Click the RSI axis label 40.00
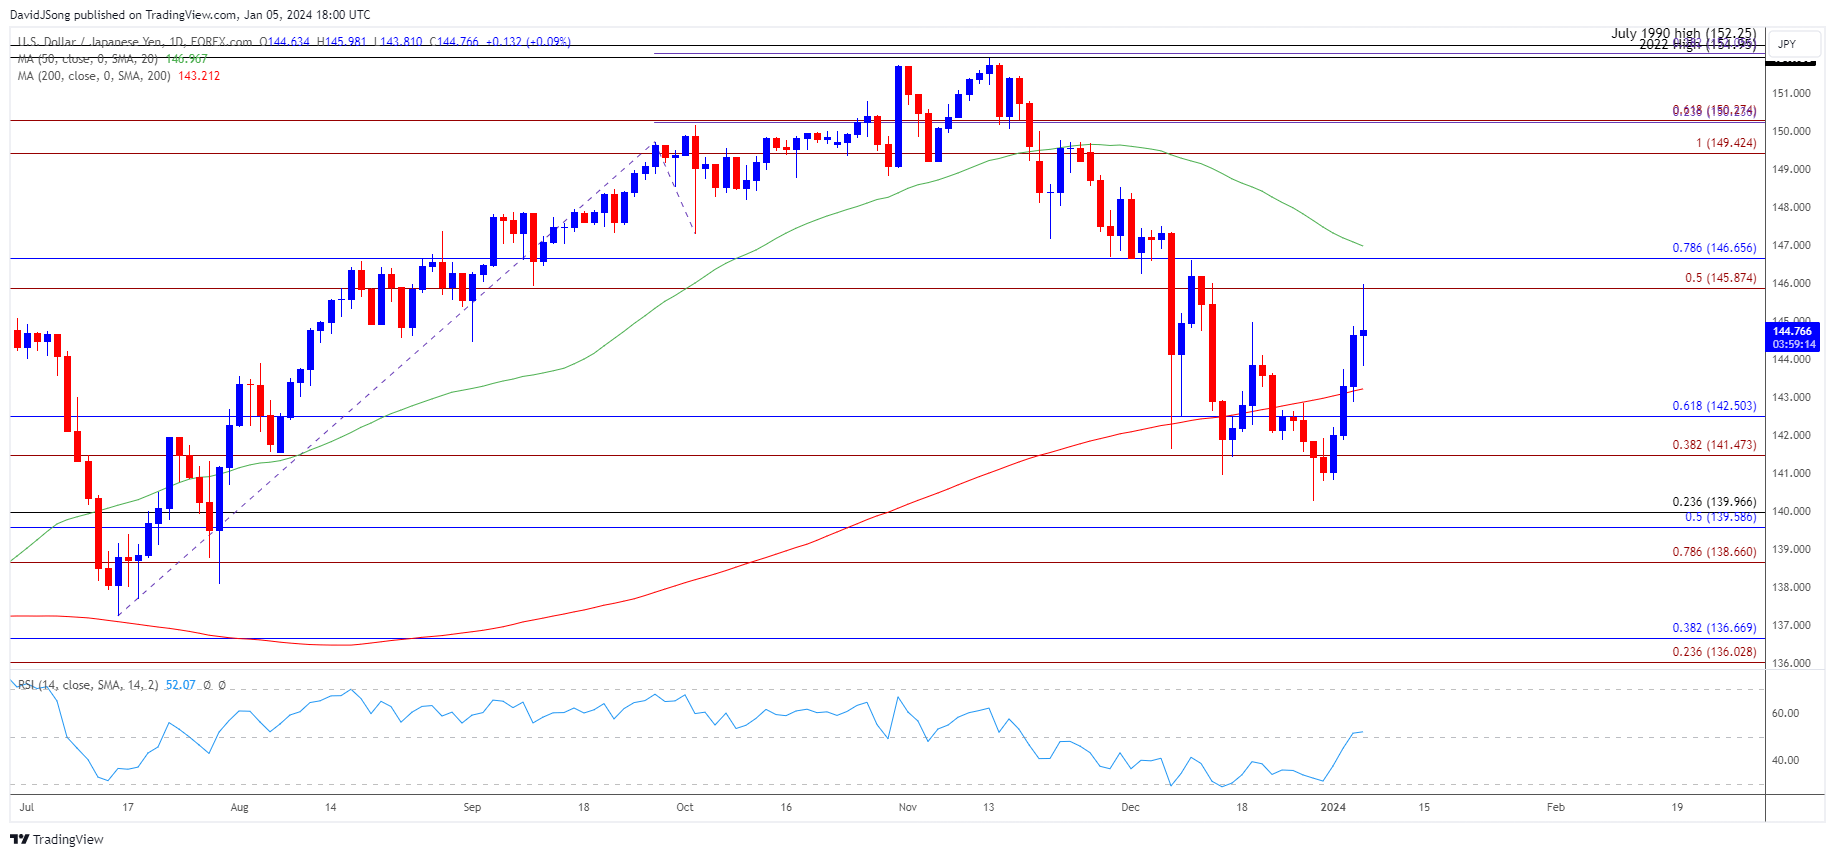 click(1785, 760)
